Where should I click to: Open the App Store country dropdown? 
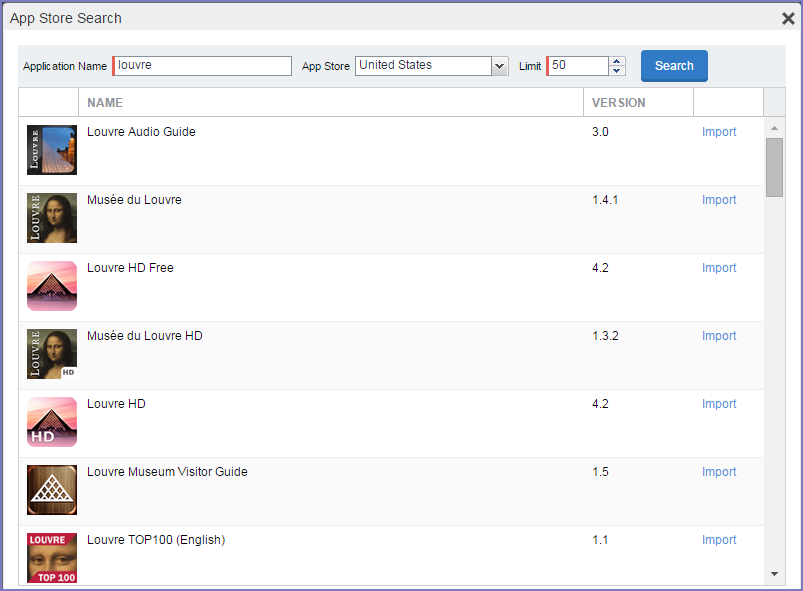tap(499, 66)
